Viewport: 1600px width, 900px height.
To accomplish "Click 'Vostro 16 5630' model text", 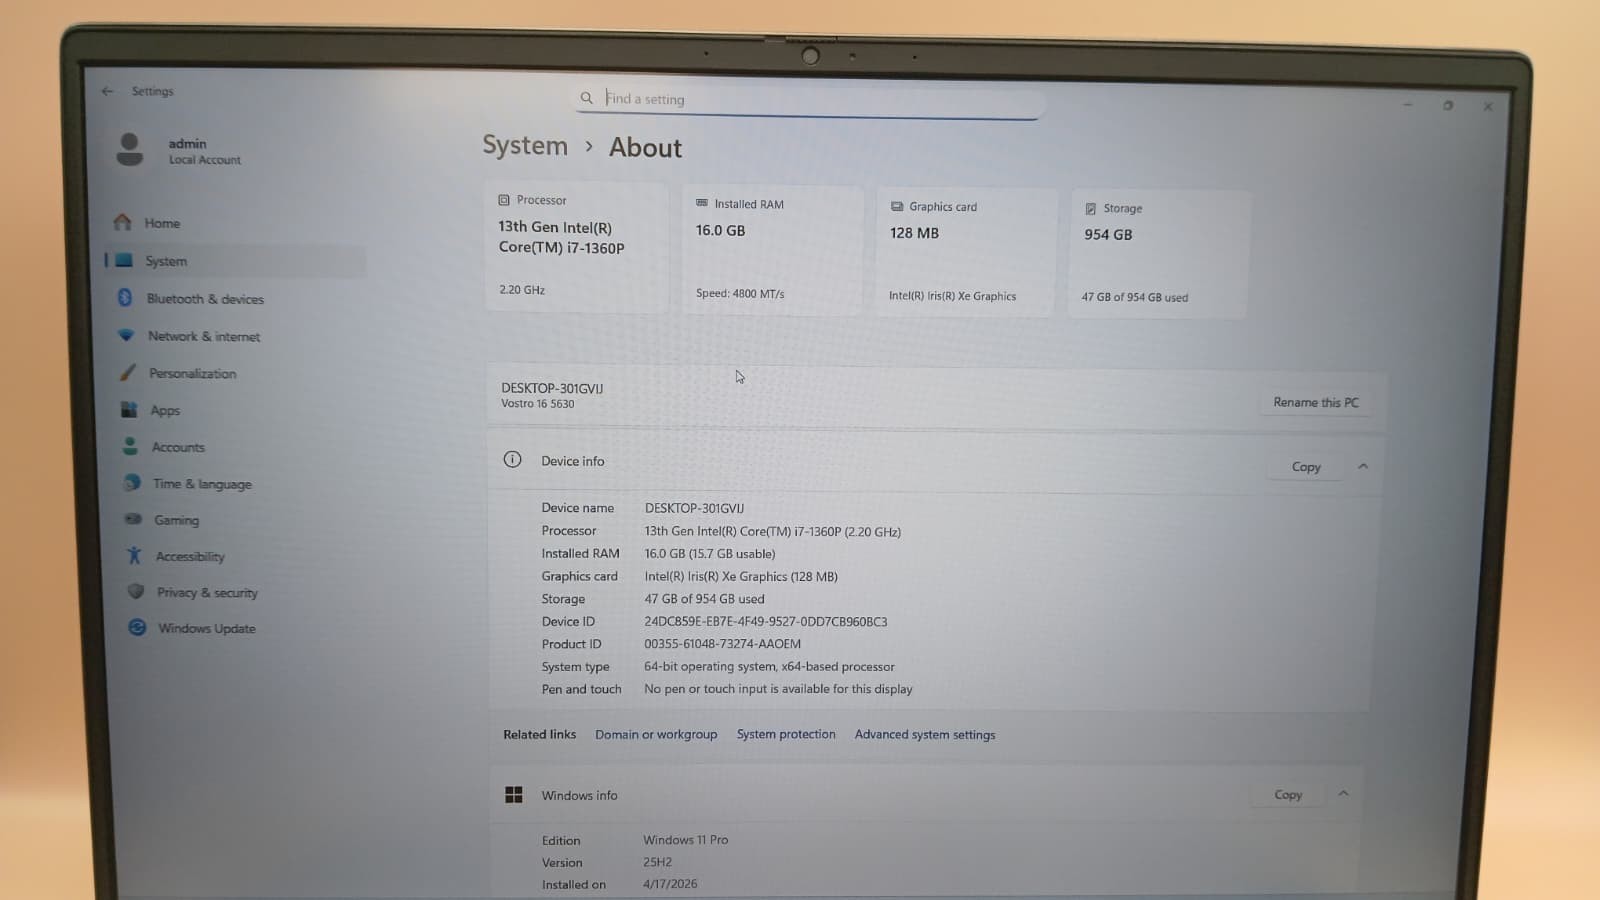I will pyautogui.click(x=538, y=404).
